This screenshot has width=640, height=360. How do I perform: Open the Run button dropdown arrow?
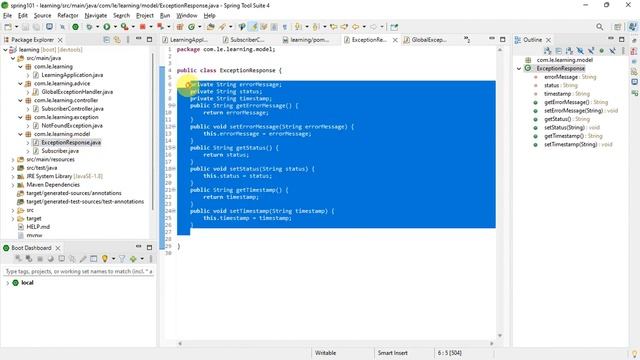click(x=115, y=27)
